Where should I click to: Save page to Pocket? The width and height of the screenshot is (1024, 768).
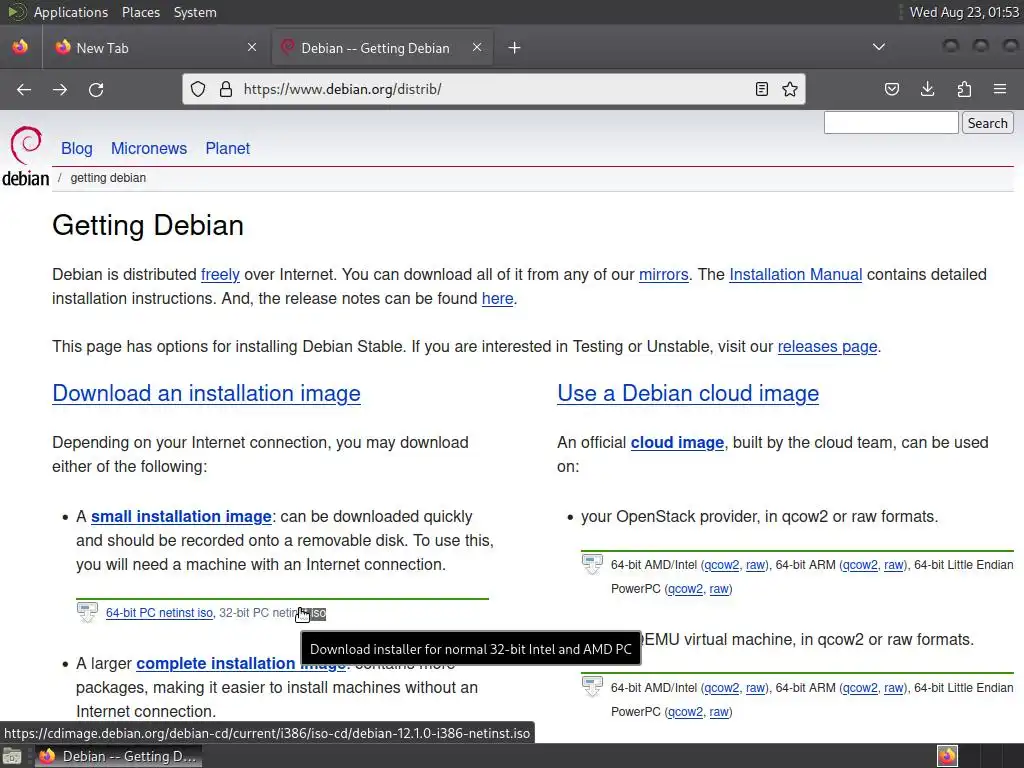891,89
